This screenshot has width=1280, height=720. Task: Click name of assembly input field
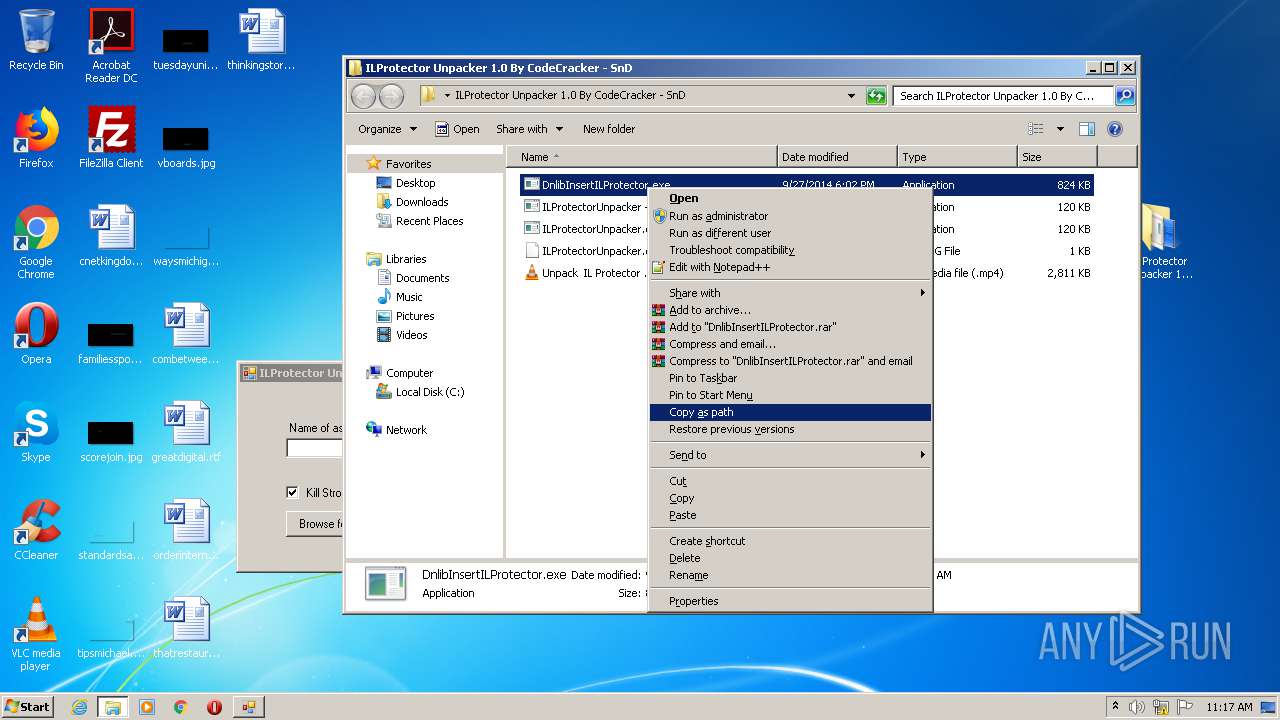[x=314, y=448]
